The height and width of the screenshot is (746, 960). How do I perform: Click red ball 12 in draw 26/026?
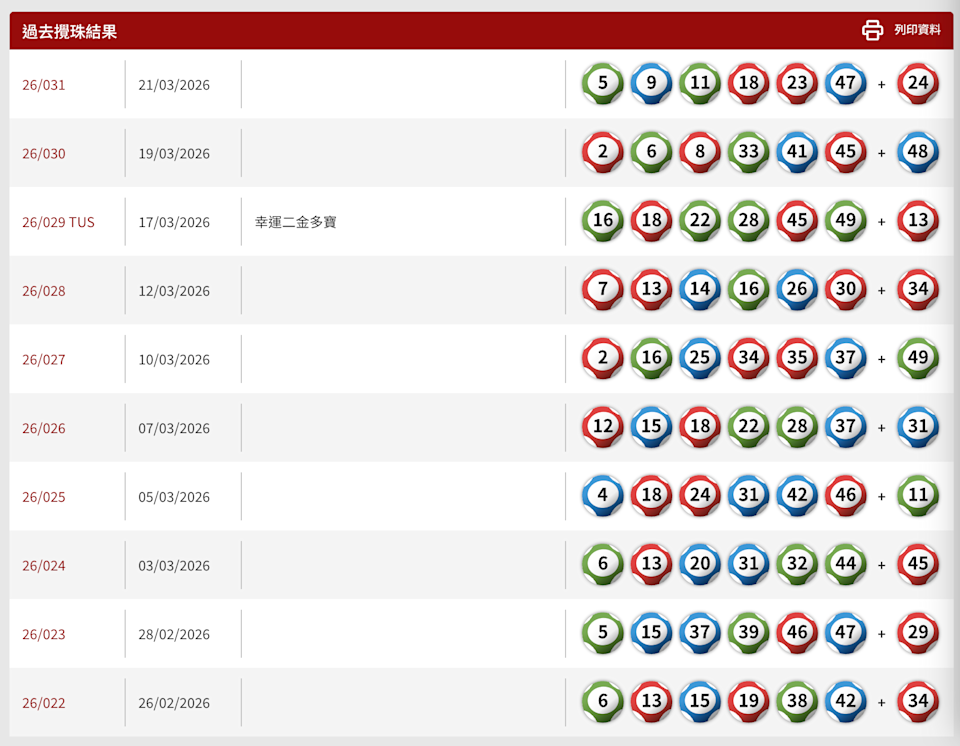[603, 427]
